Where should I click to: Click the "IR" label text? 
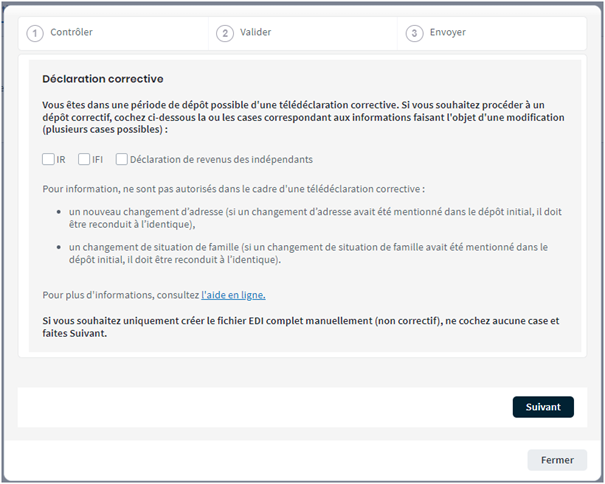[x=61, y=159]
